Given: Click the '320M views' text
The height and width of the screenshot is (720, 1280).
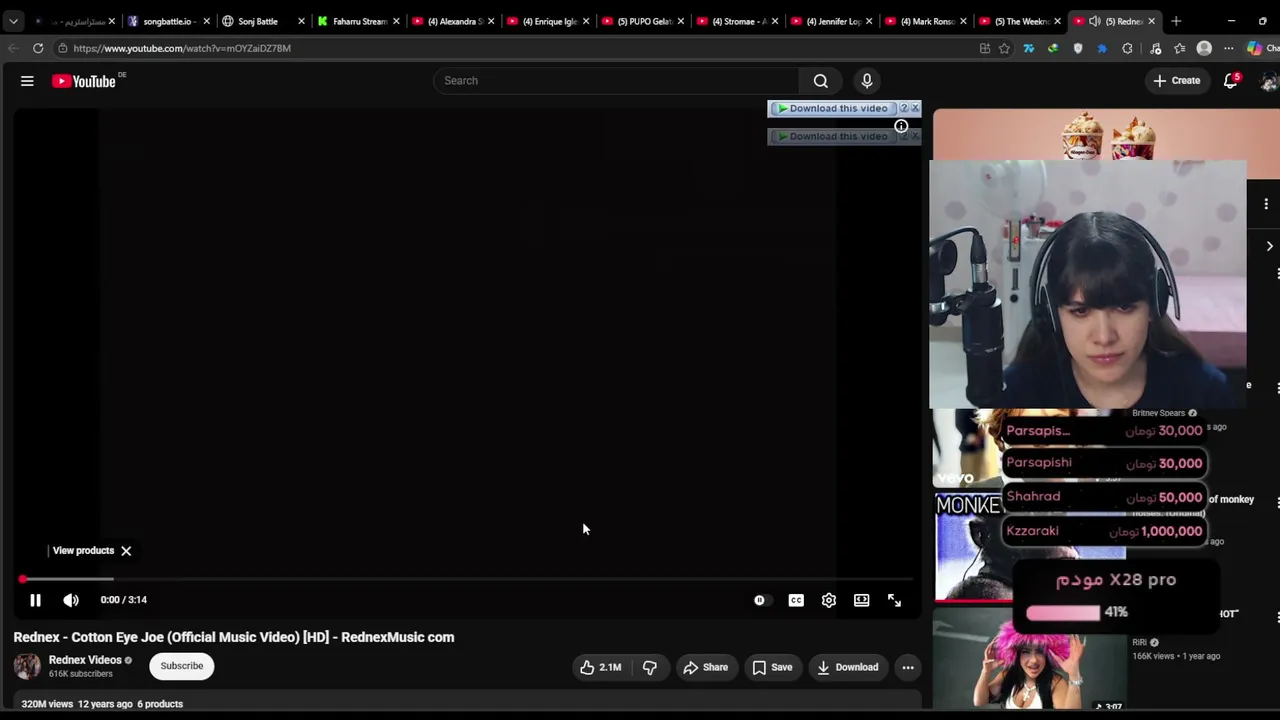Looking at the screenshot, I should click(x=47, y=704).
